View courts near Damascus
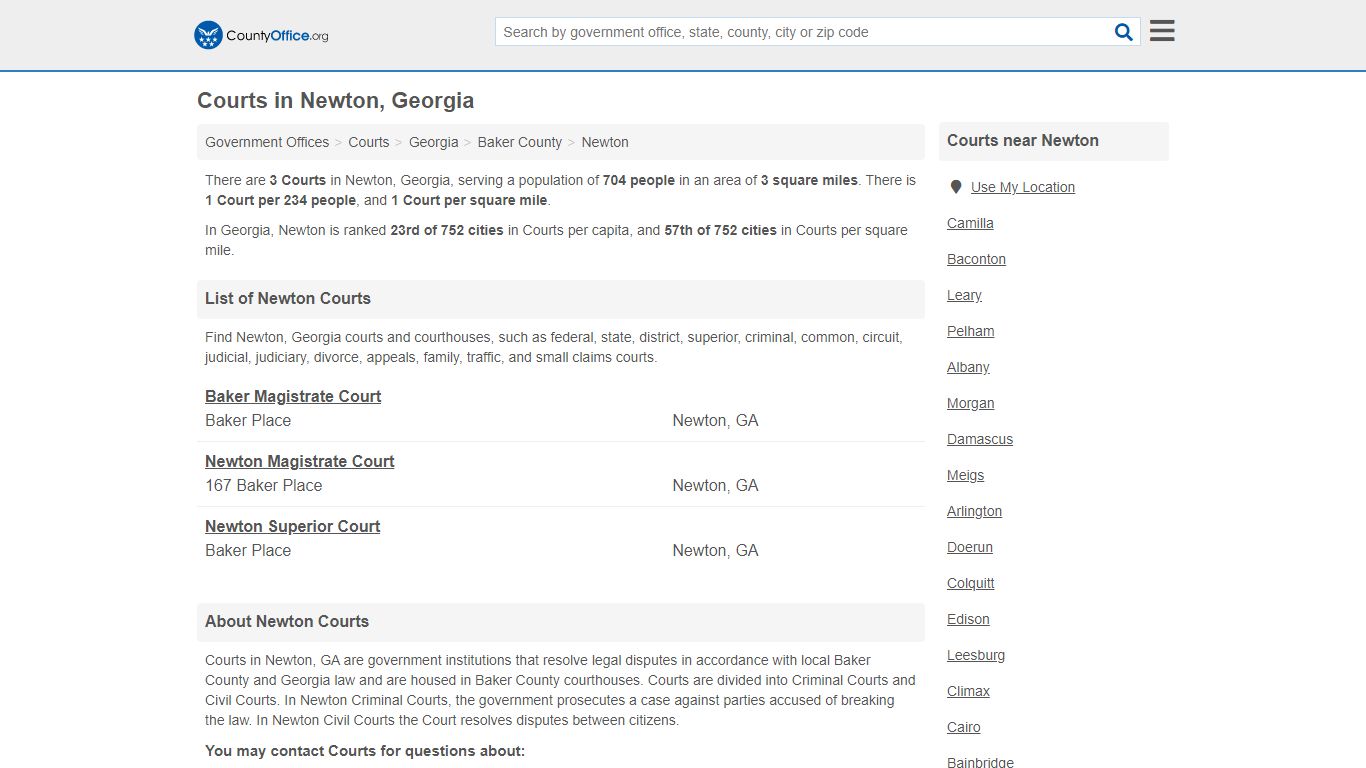The image size is (1366, 768). click(x=980, y=439)
